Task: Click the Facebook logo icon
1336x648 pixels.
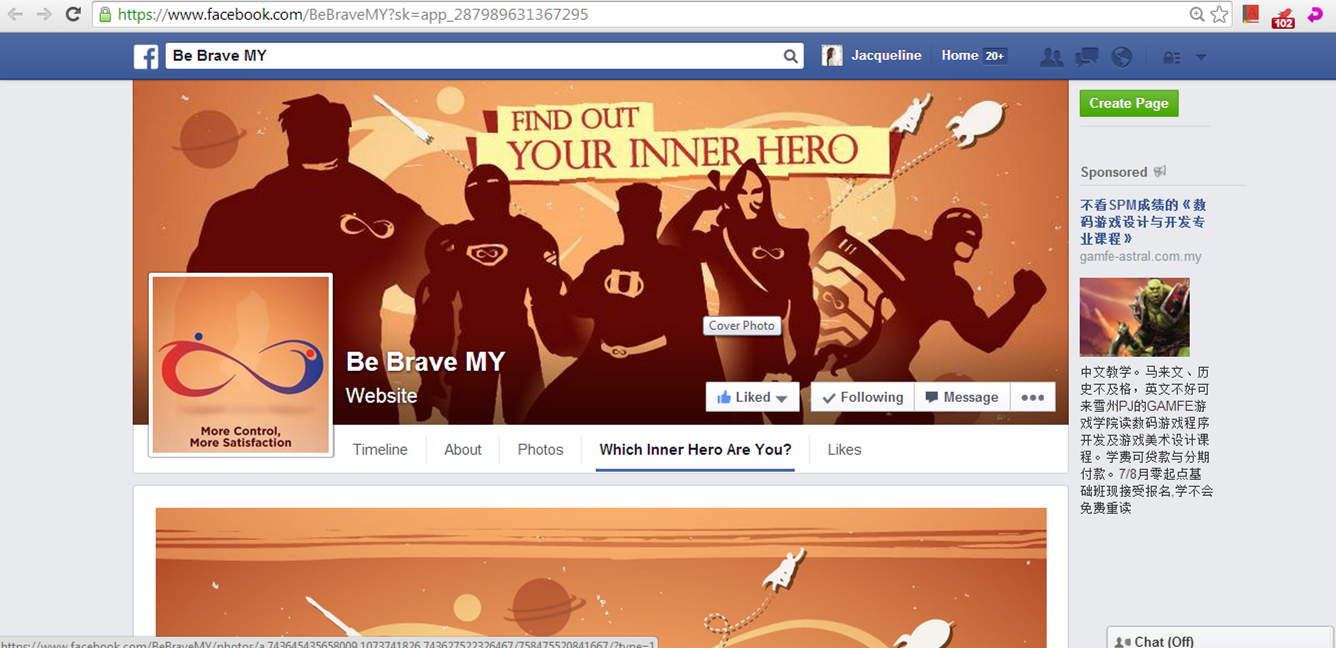Action: 146,57
